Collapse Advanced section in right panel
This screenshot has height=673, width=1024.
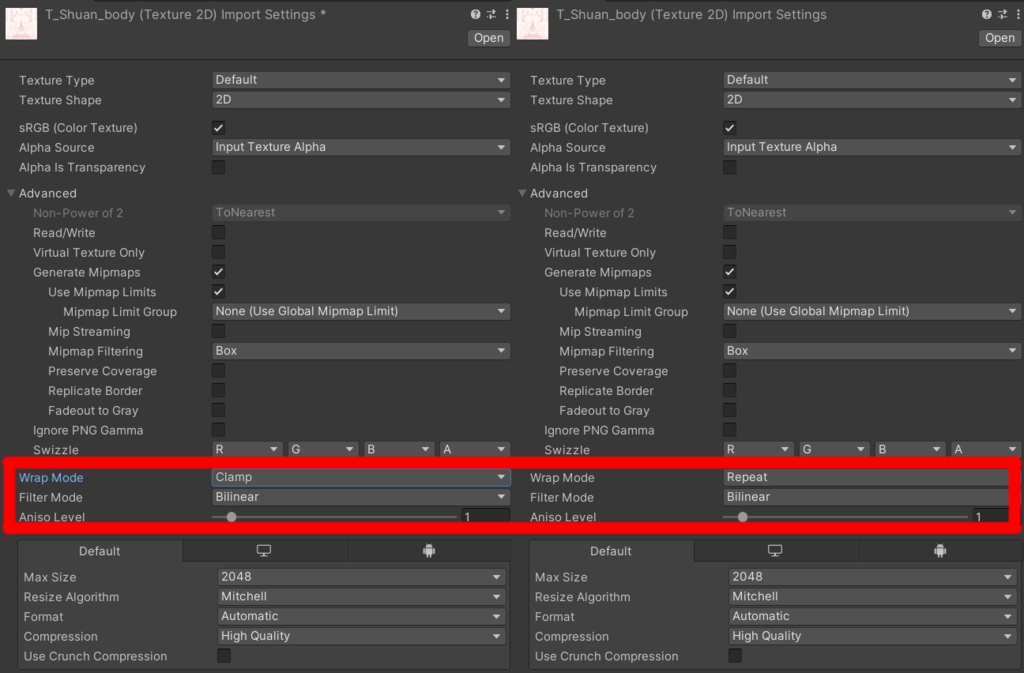(x=522, y=193)
